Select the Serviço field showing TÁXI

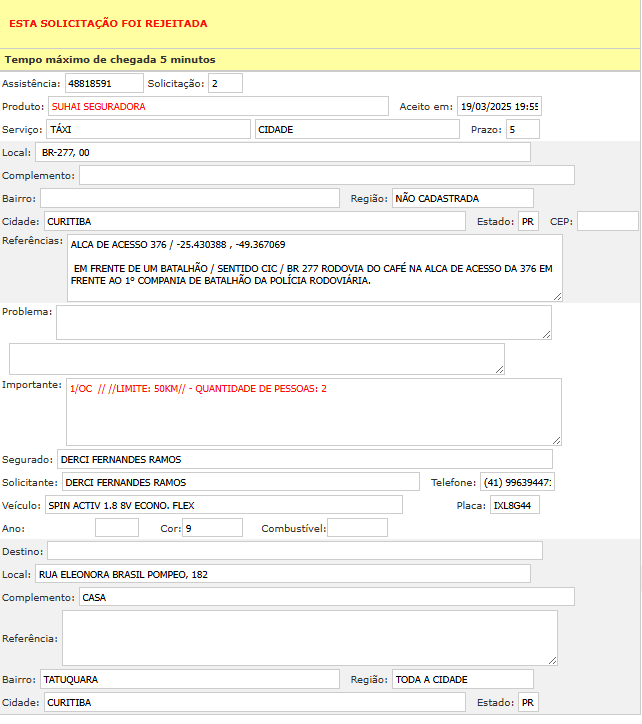pyautogui.click(x=147, y=129)
